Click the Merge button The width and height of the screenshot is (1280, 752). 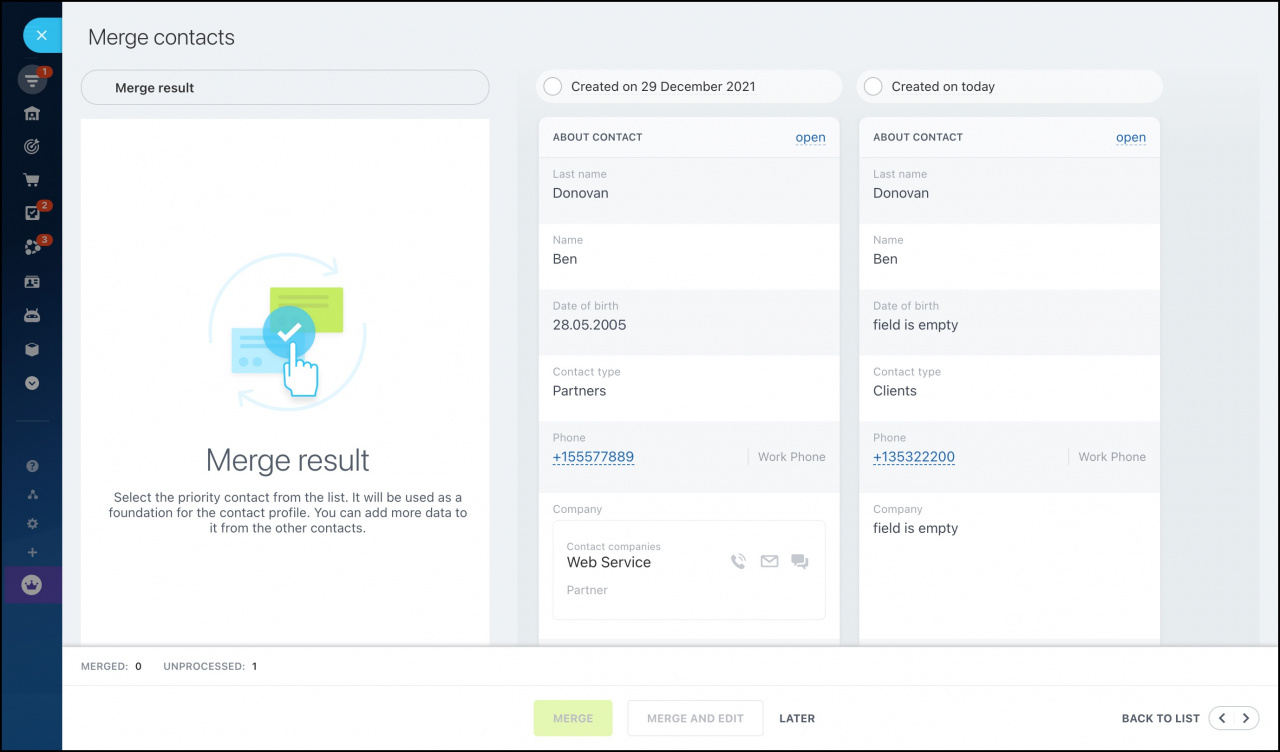pos(573,718)
